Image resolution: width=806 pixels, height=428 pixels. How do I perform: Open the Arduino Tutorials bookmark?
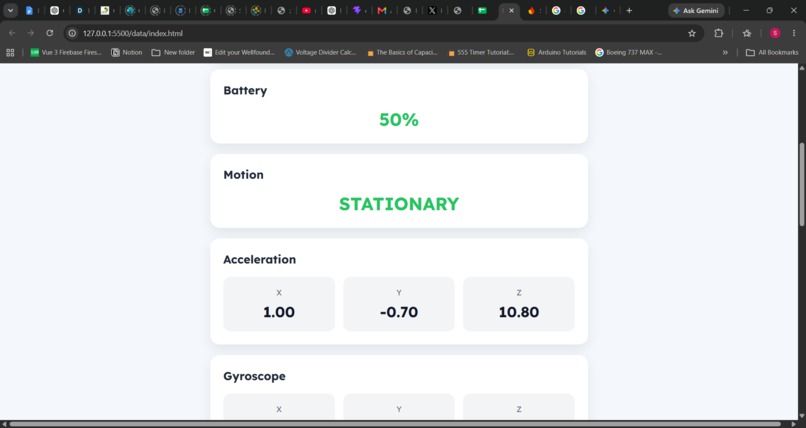(557, 52)
